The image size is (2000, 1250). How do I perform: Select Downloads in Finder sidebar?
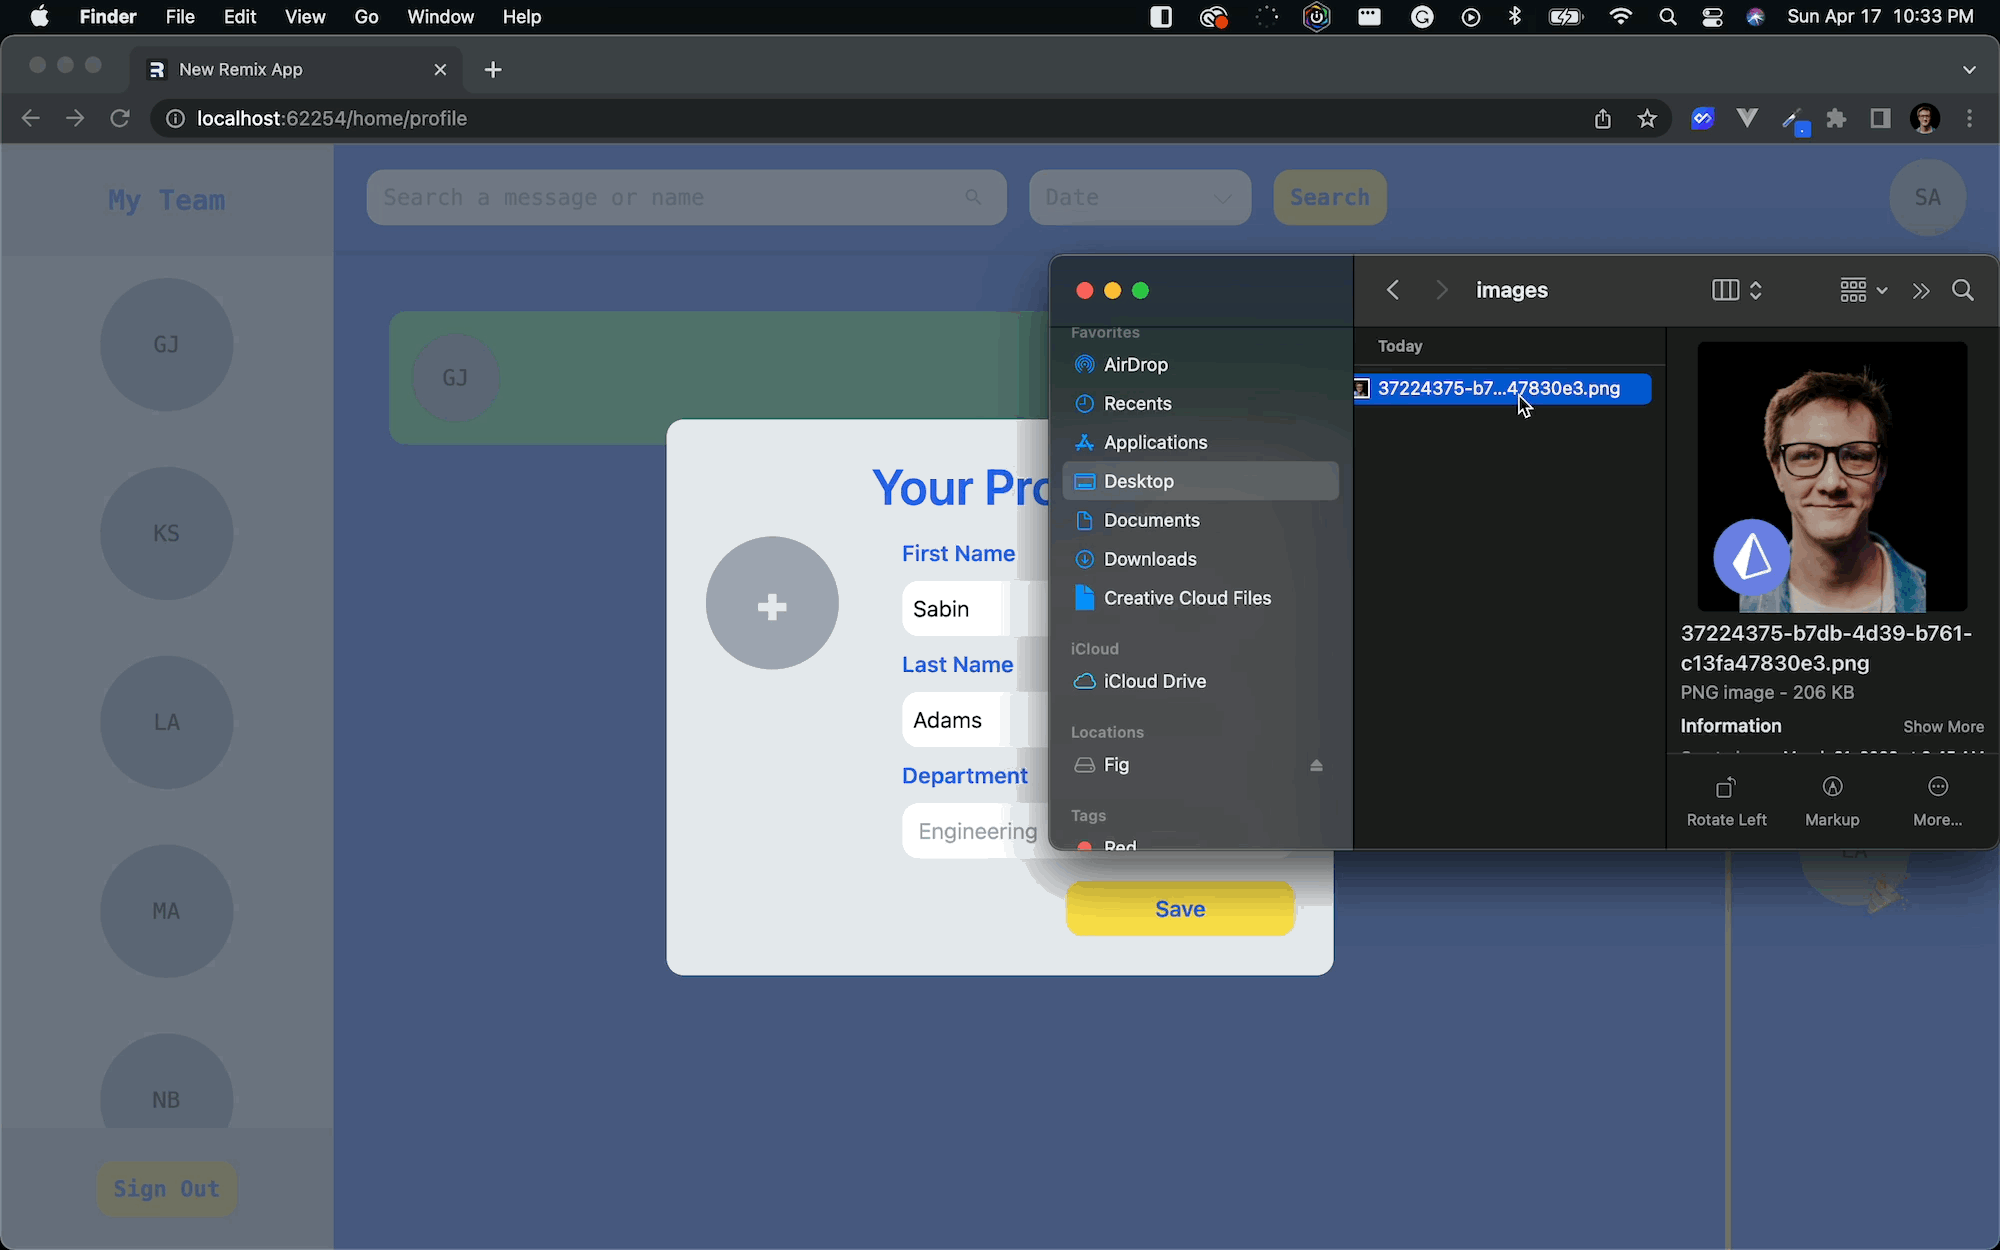coord(1149,559)
